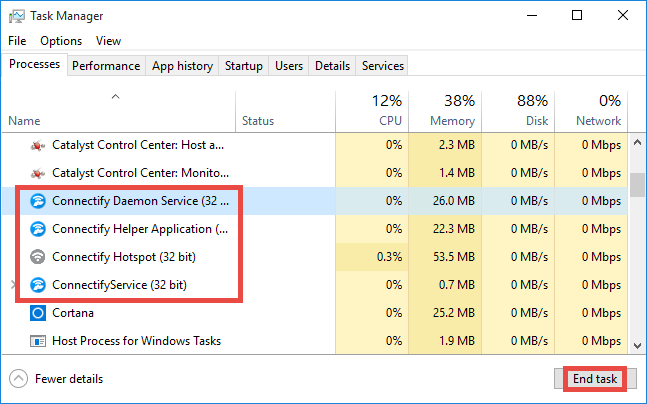
Task: Click the Catalyst Control Center Host icon
Action: click(38, 145)
